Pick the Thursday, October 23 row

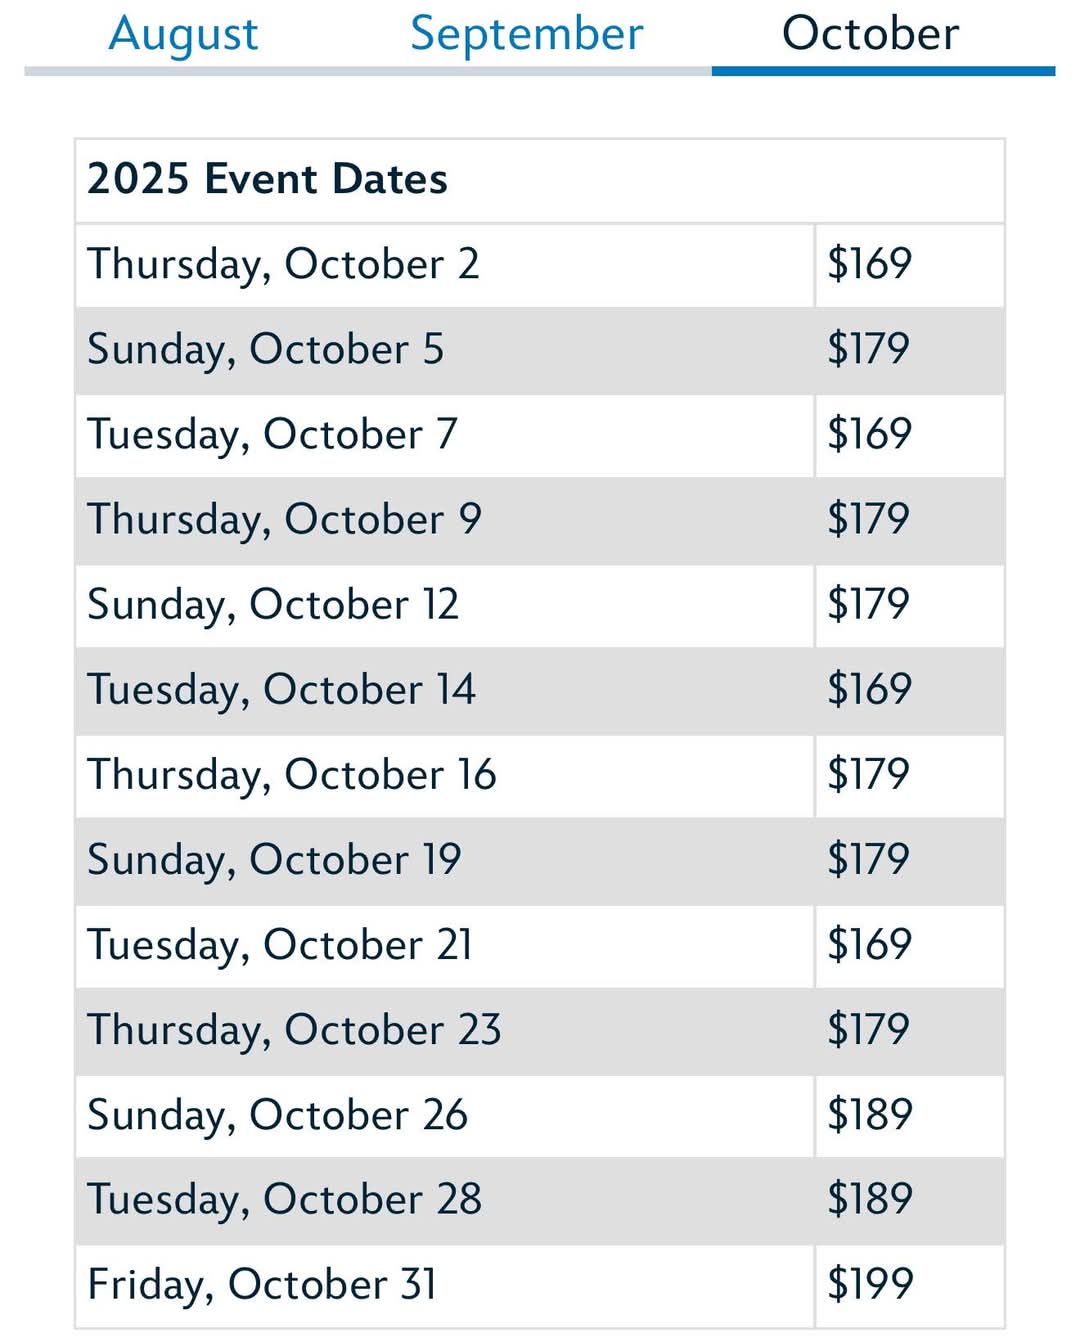pyautogui.click(x=540, y=1030)
